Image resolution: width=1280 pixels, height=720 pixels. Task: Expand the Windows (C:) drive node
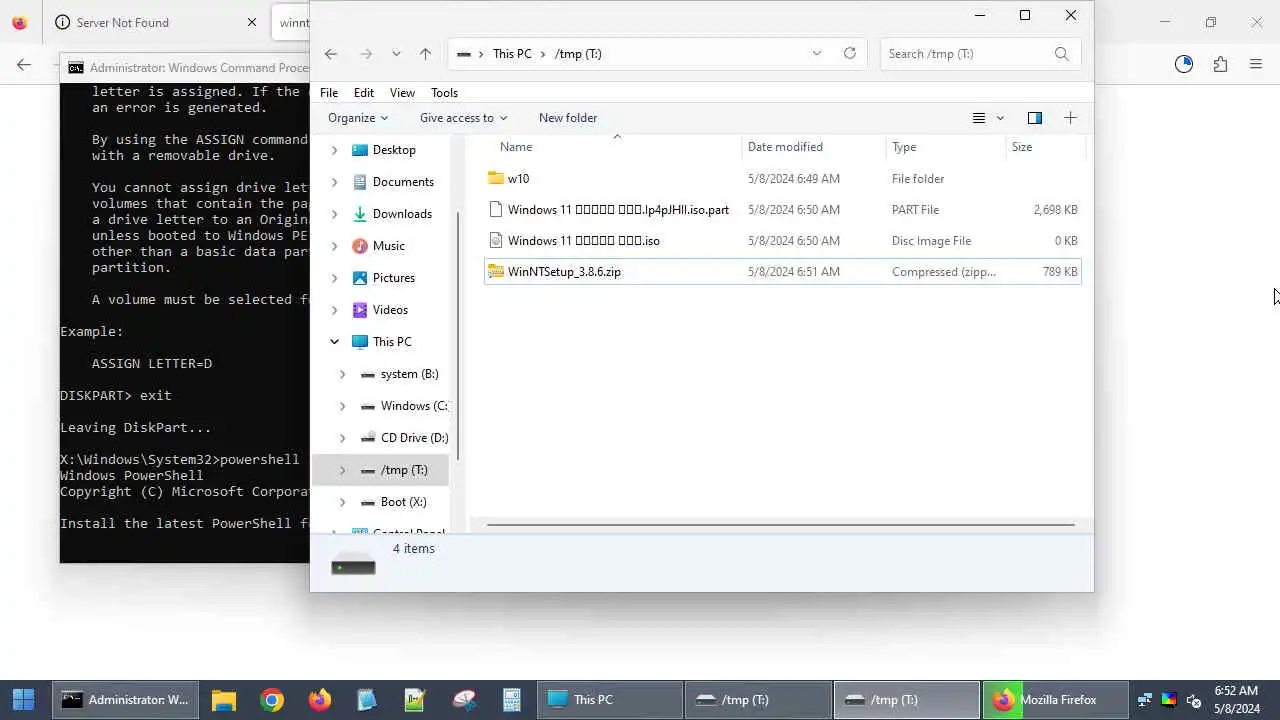(x=342, y=406)
